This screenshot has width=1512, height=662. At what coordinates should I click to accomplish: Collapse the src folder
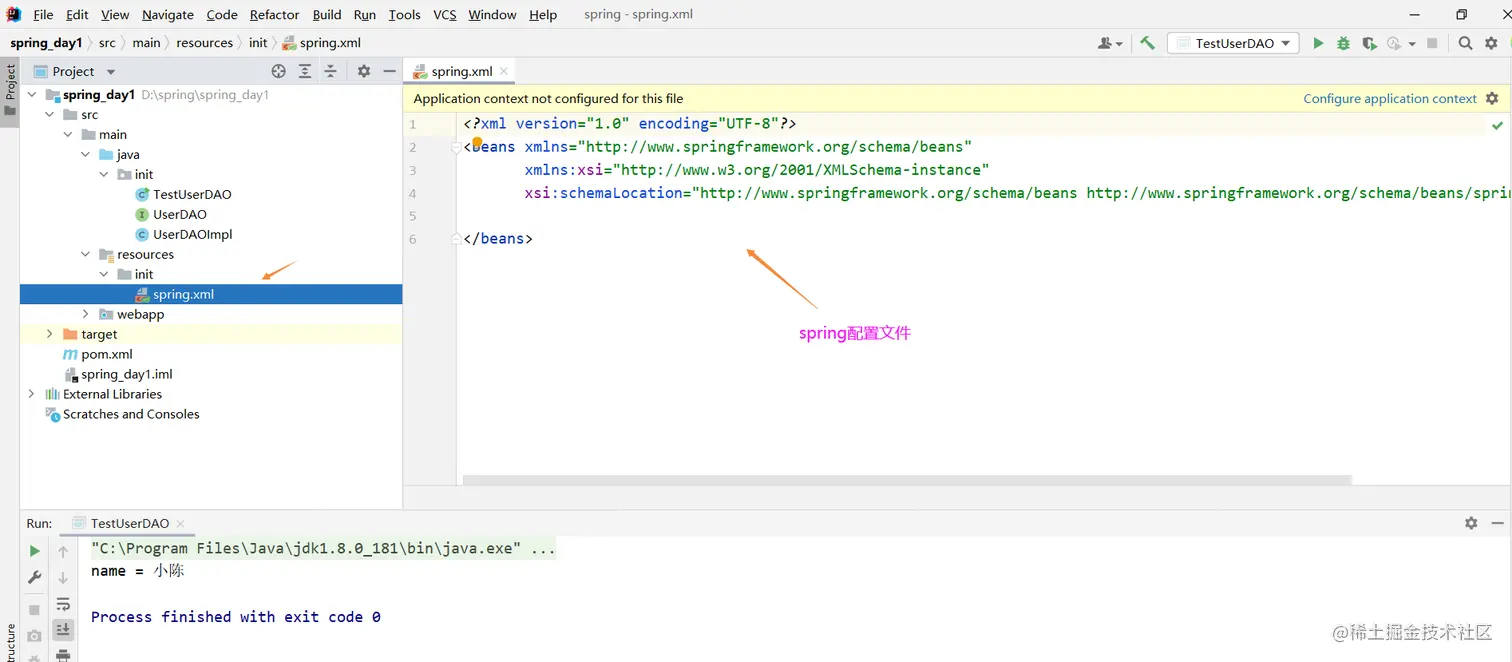pos(50,114)
